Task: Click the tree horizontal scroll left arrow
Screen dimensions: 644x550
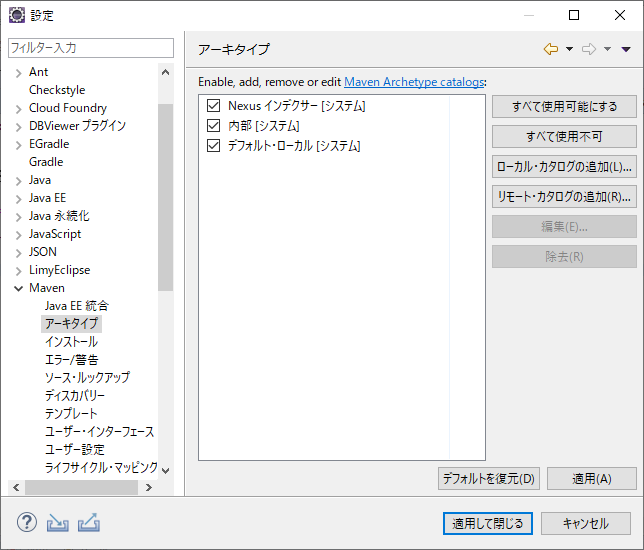Action: pos(16,488)
